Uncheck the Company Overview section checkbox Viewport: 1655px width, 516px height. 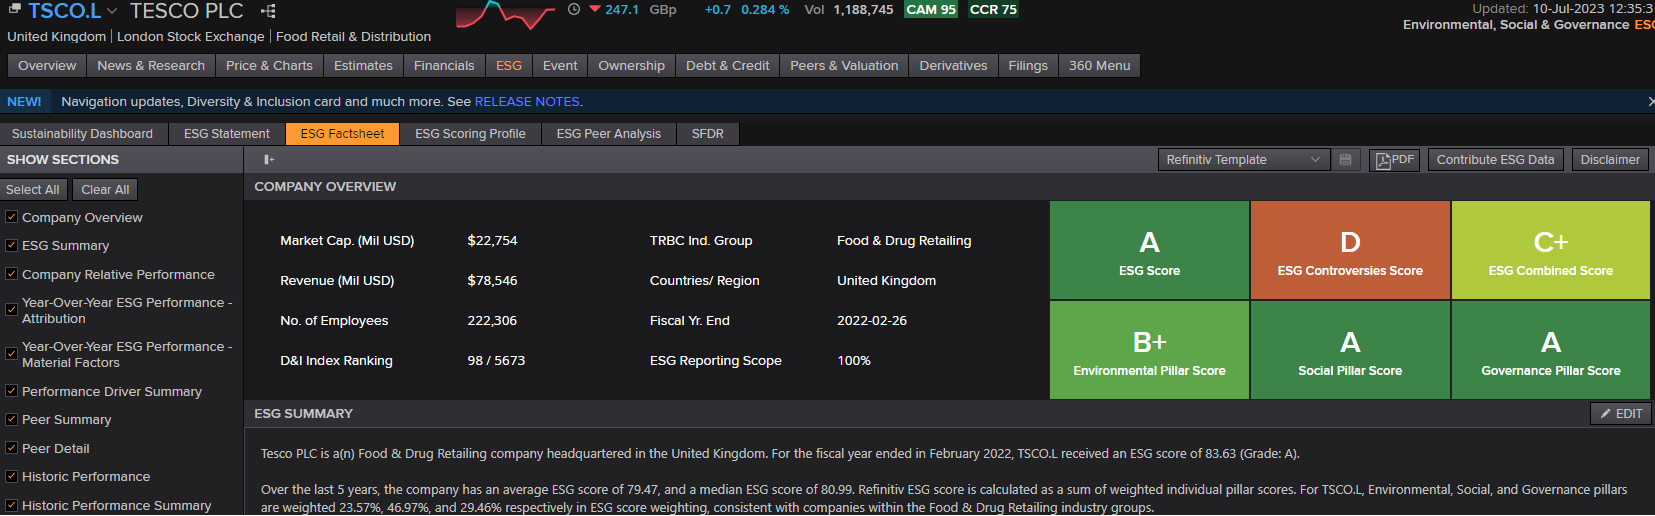pyautogui.click(x=12, y=217)
